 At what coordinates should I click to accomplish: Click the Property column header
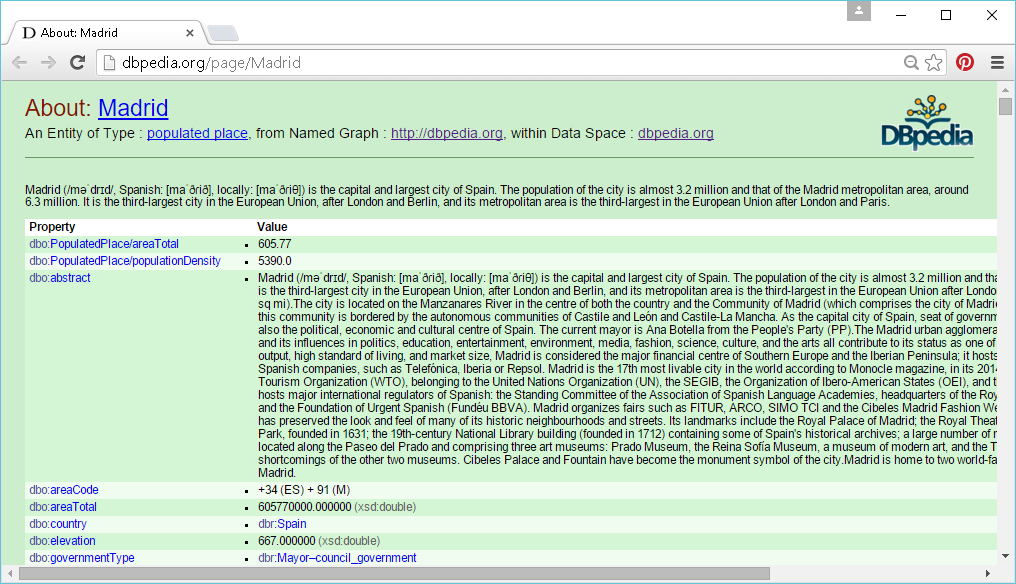[52, 227]
